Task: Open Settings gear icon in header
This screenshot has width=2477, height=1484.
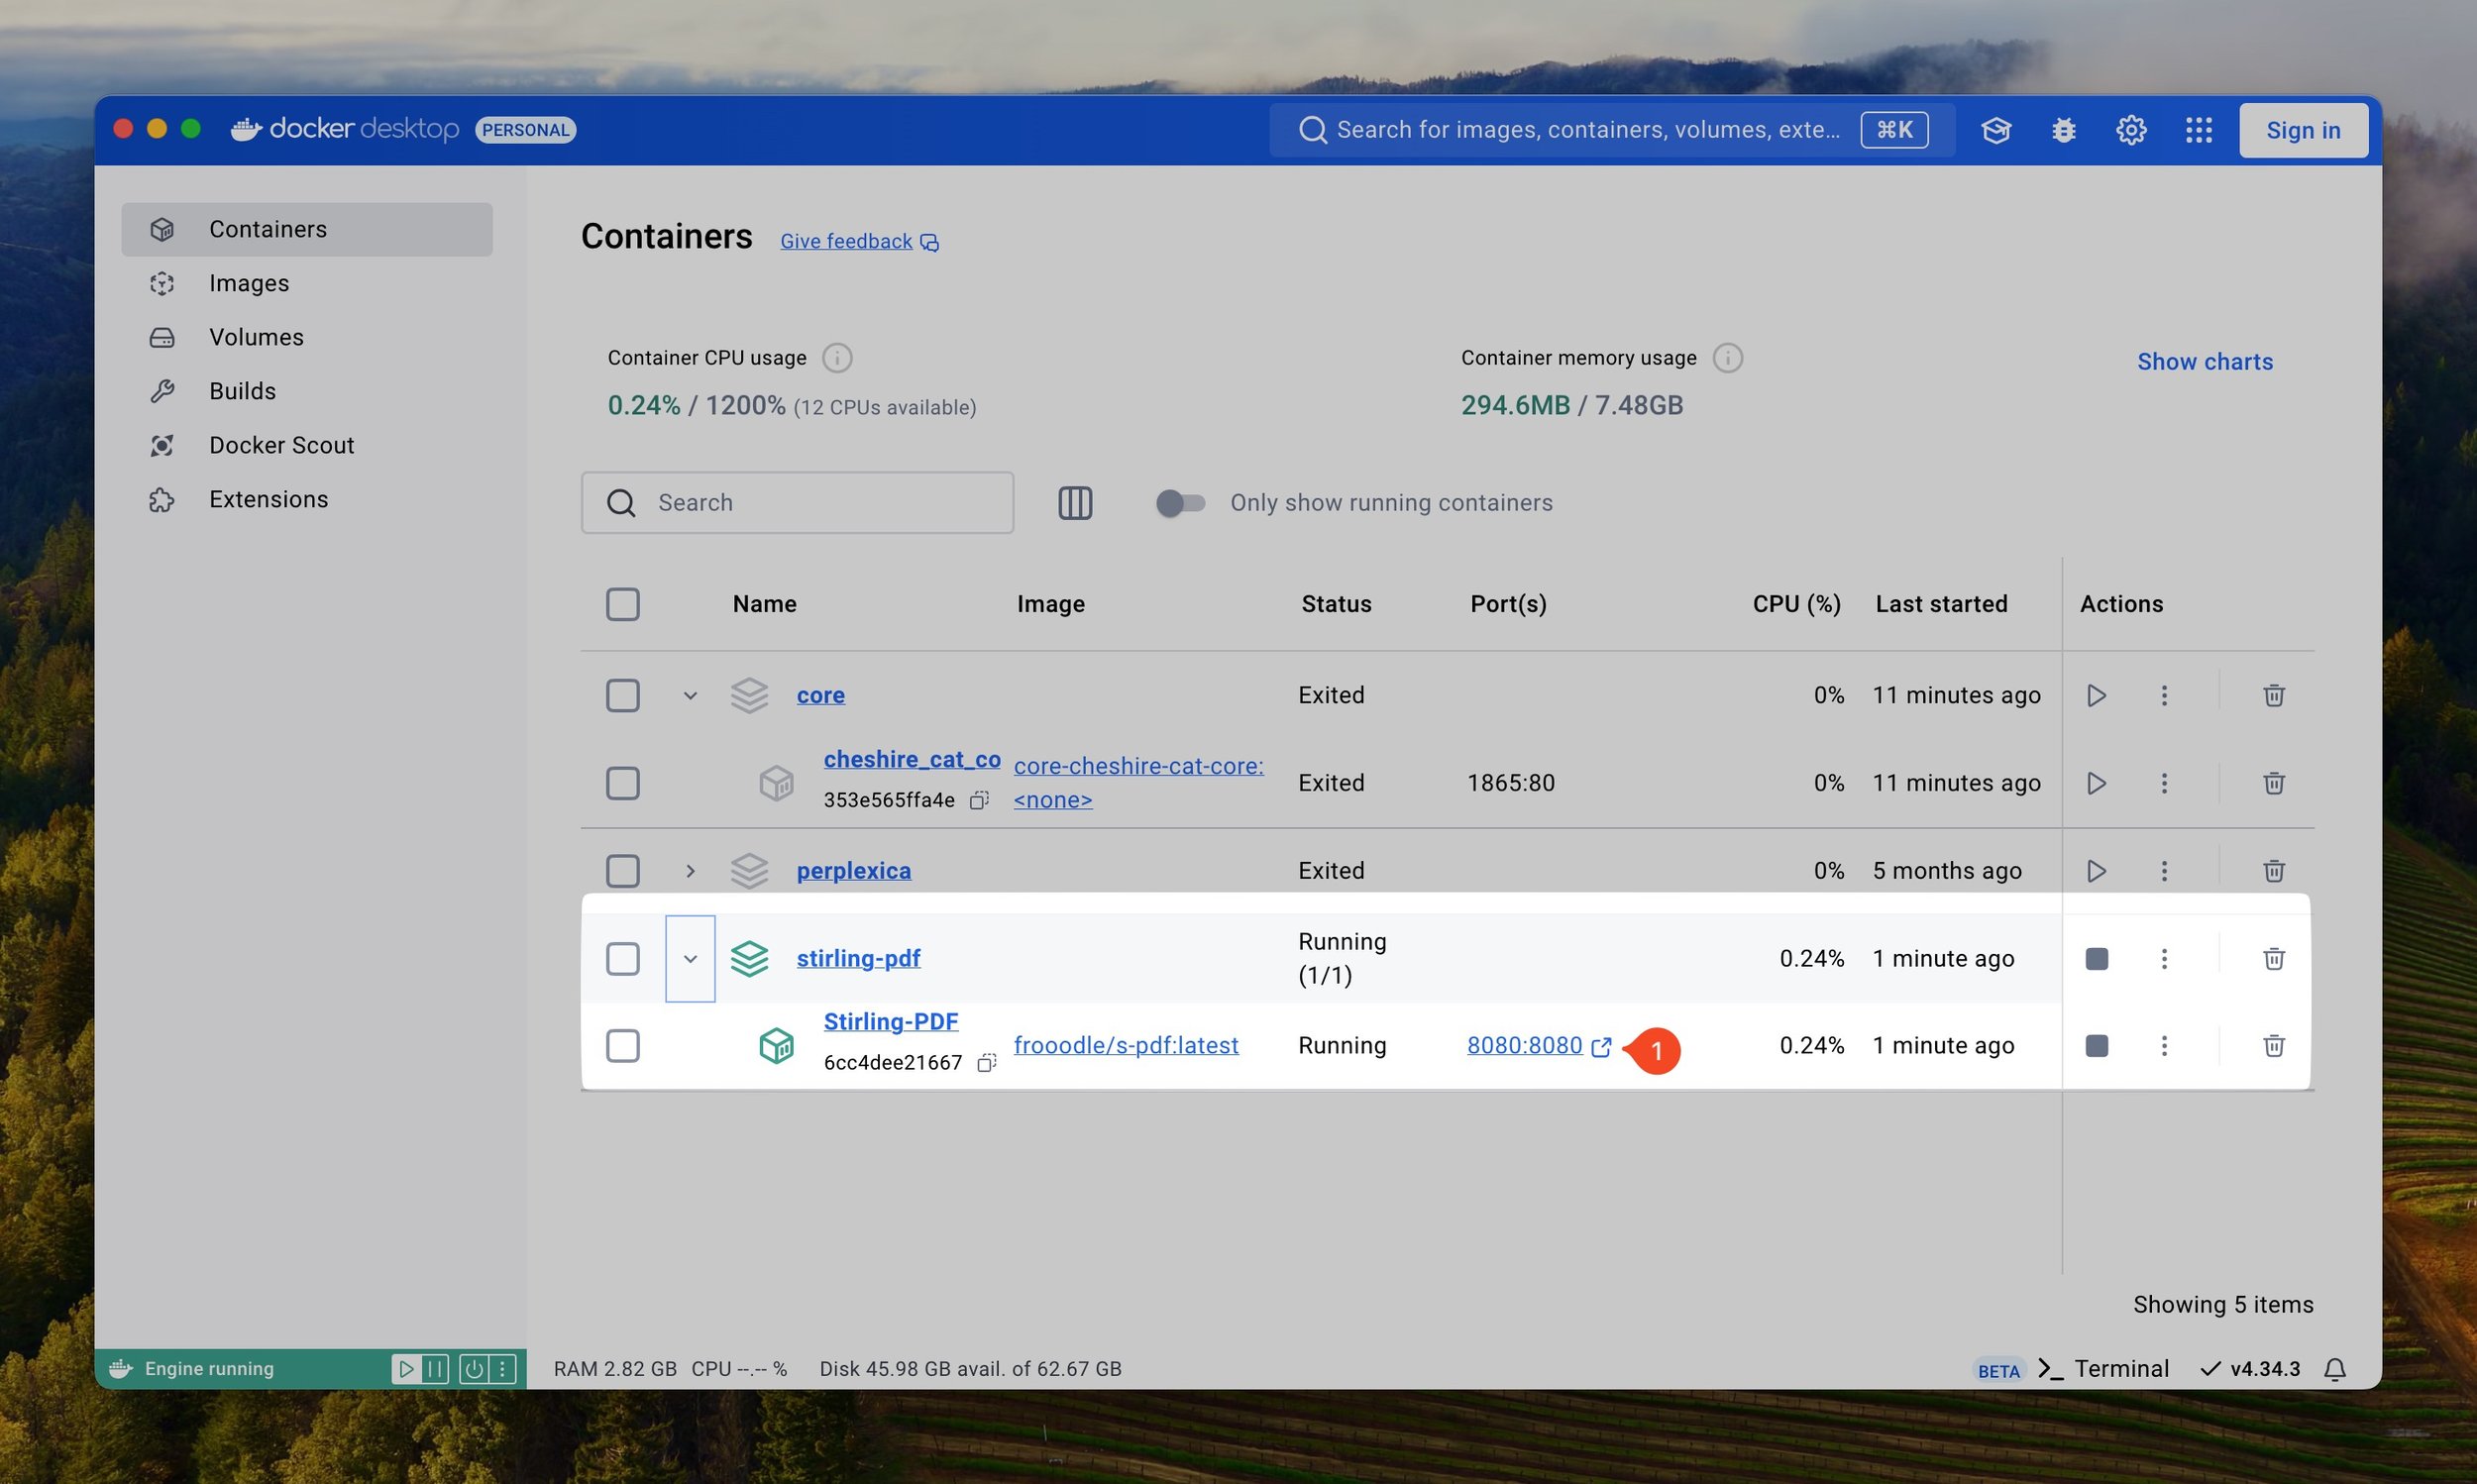Action: click(2131, 130)
